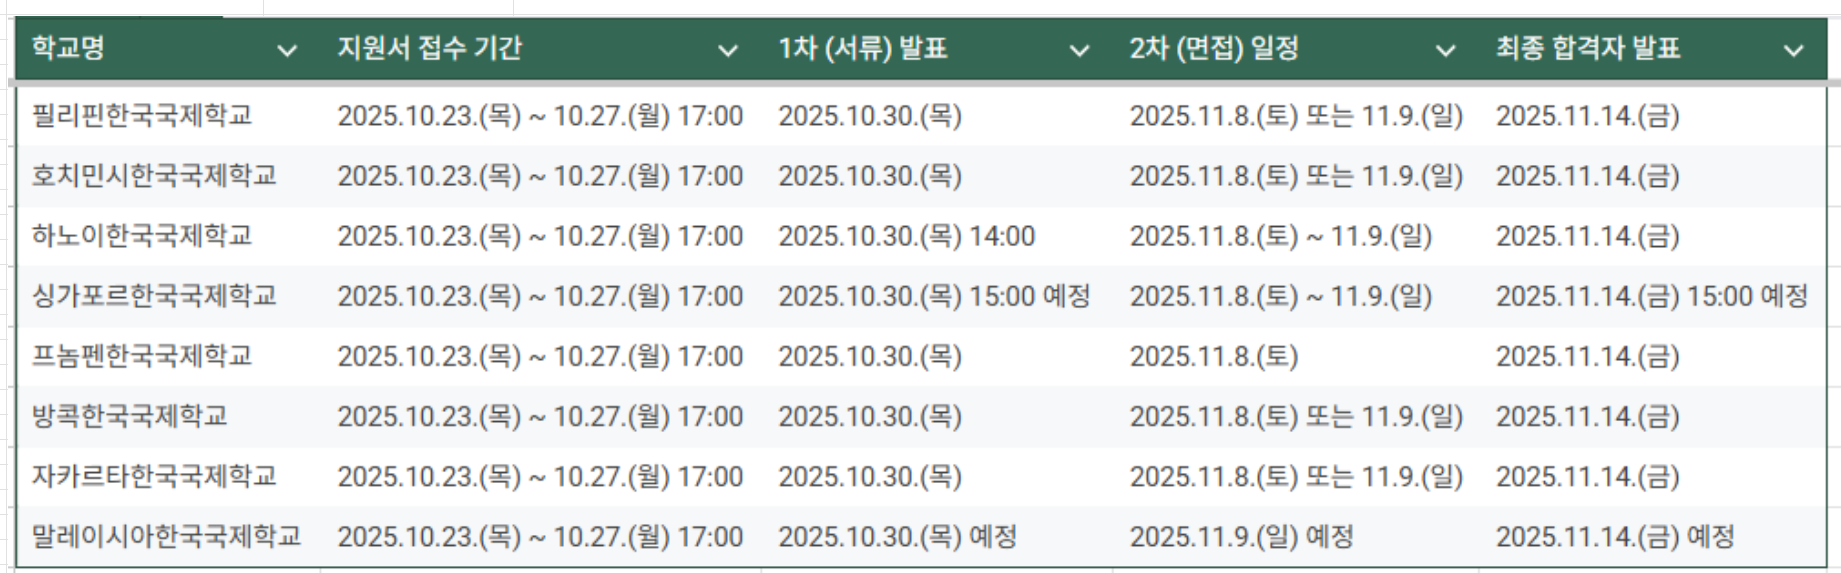1841x573 pixels.
Task: Click the 2025.10.30.(목) 15:00 예정 cell
Action: [x=934, y=296]
